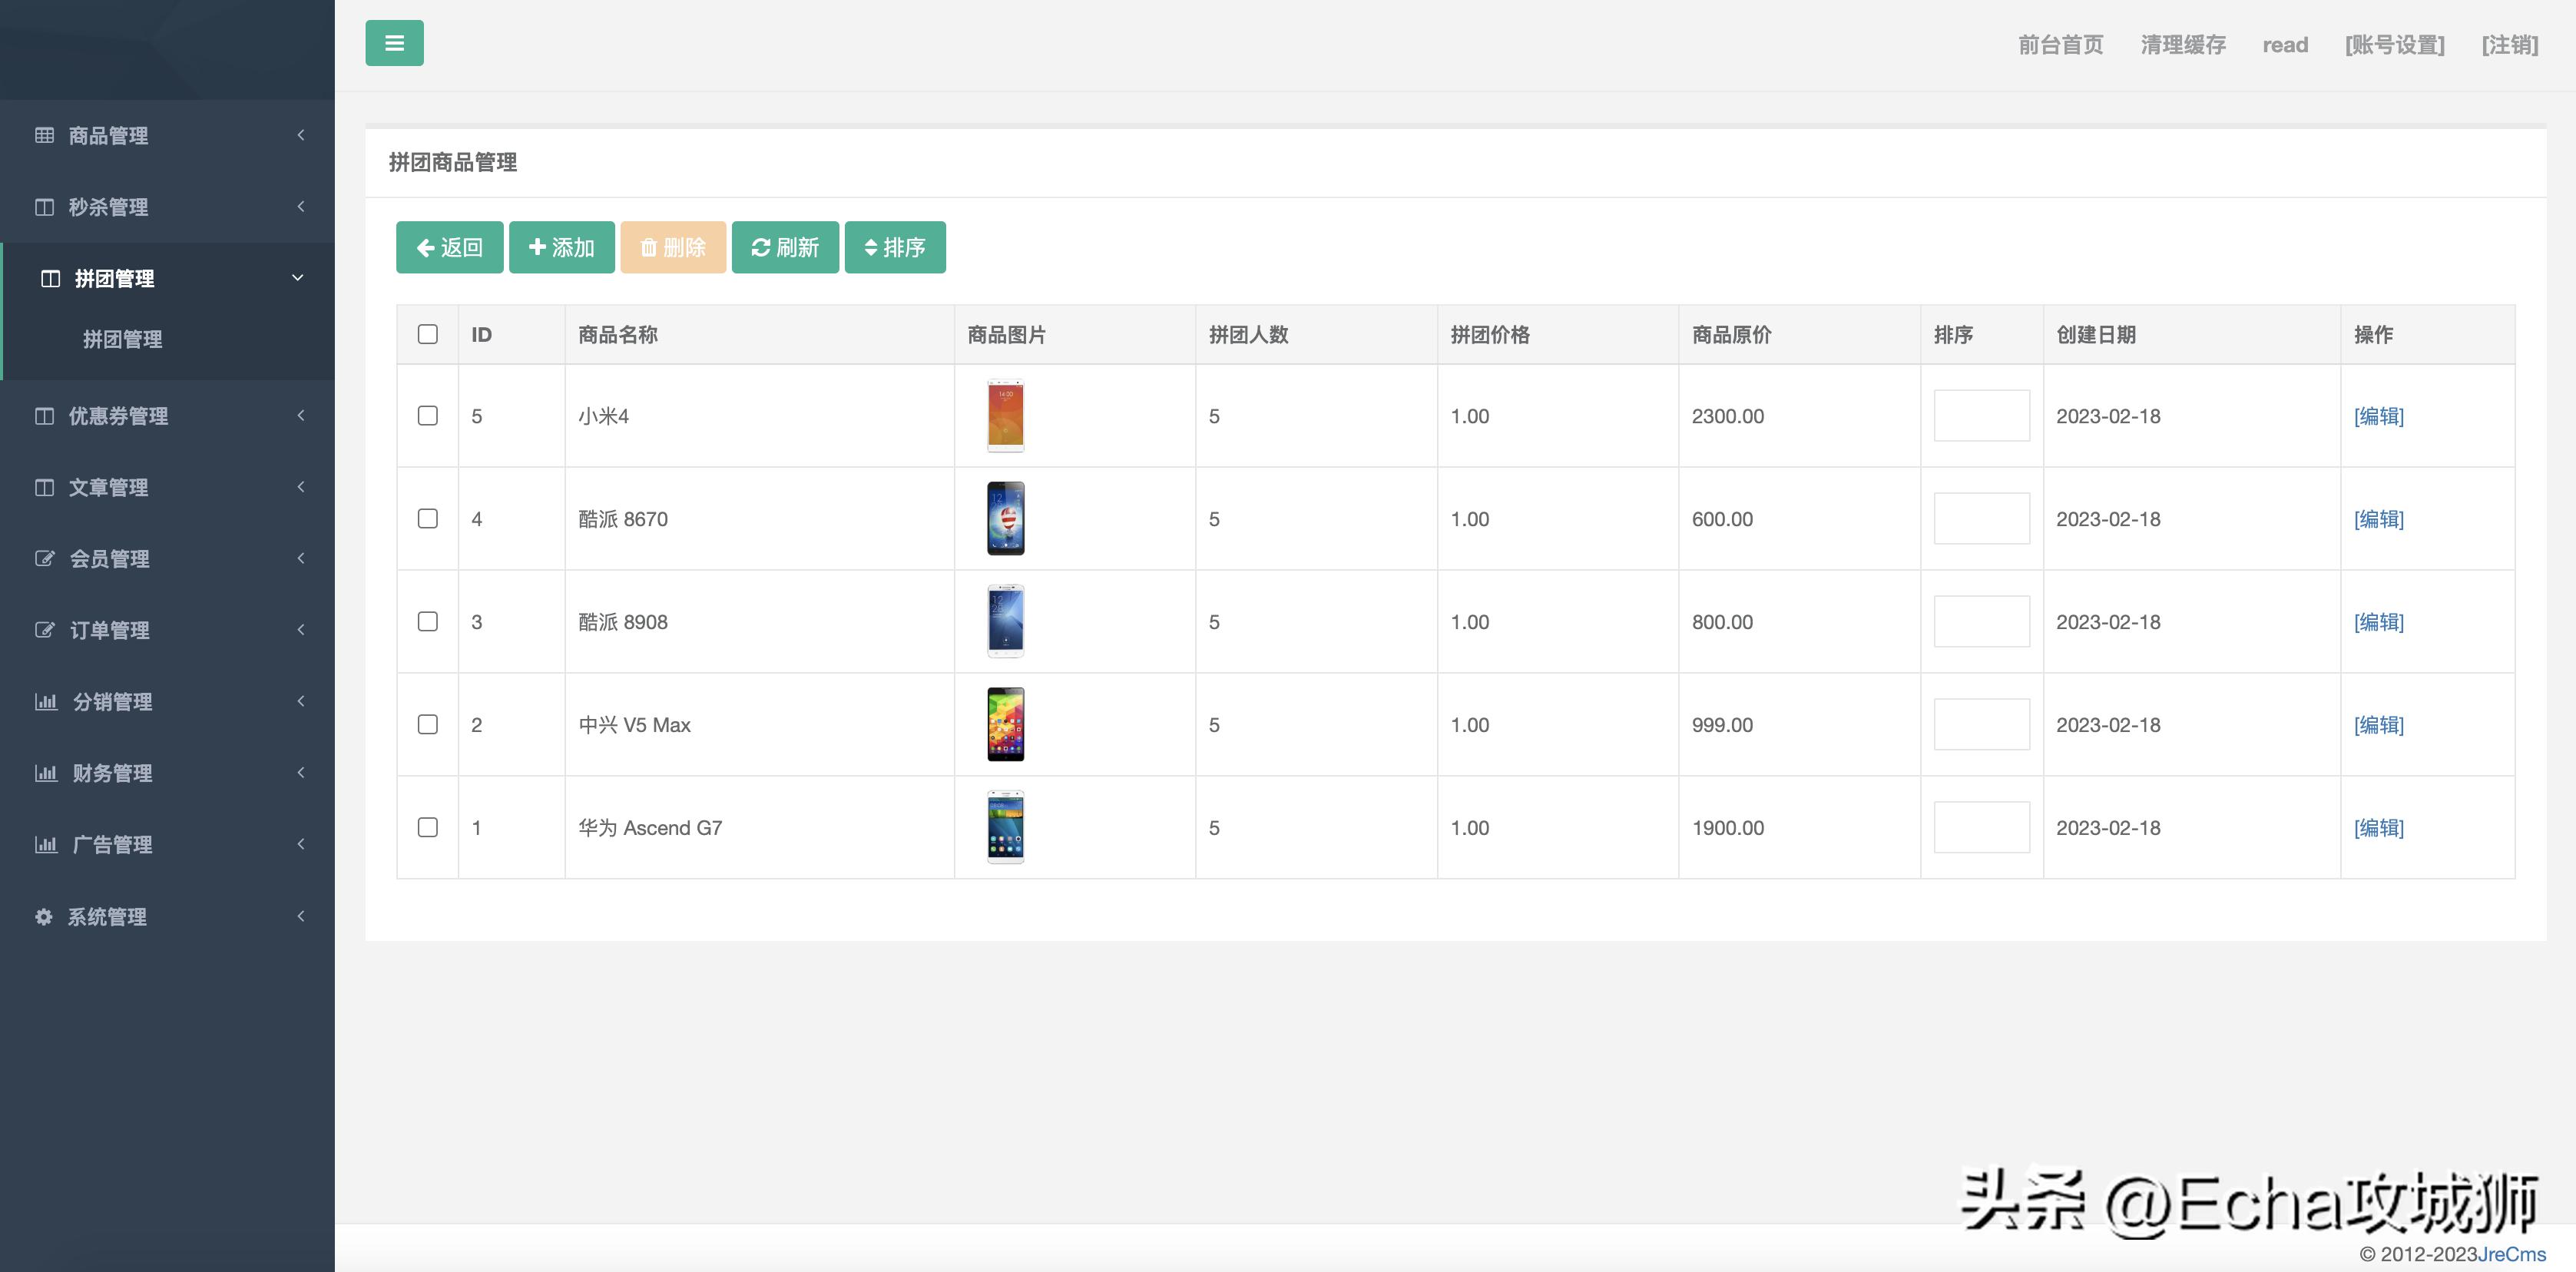Expand the 秒杀管理 sidebar chevron

300,206
